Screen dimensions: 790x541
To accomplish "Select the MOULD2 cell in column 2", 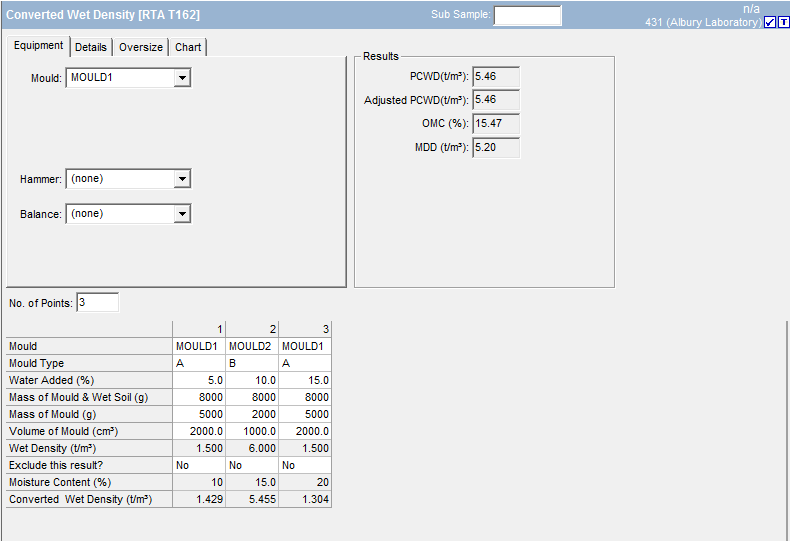I will 252,346.
